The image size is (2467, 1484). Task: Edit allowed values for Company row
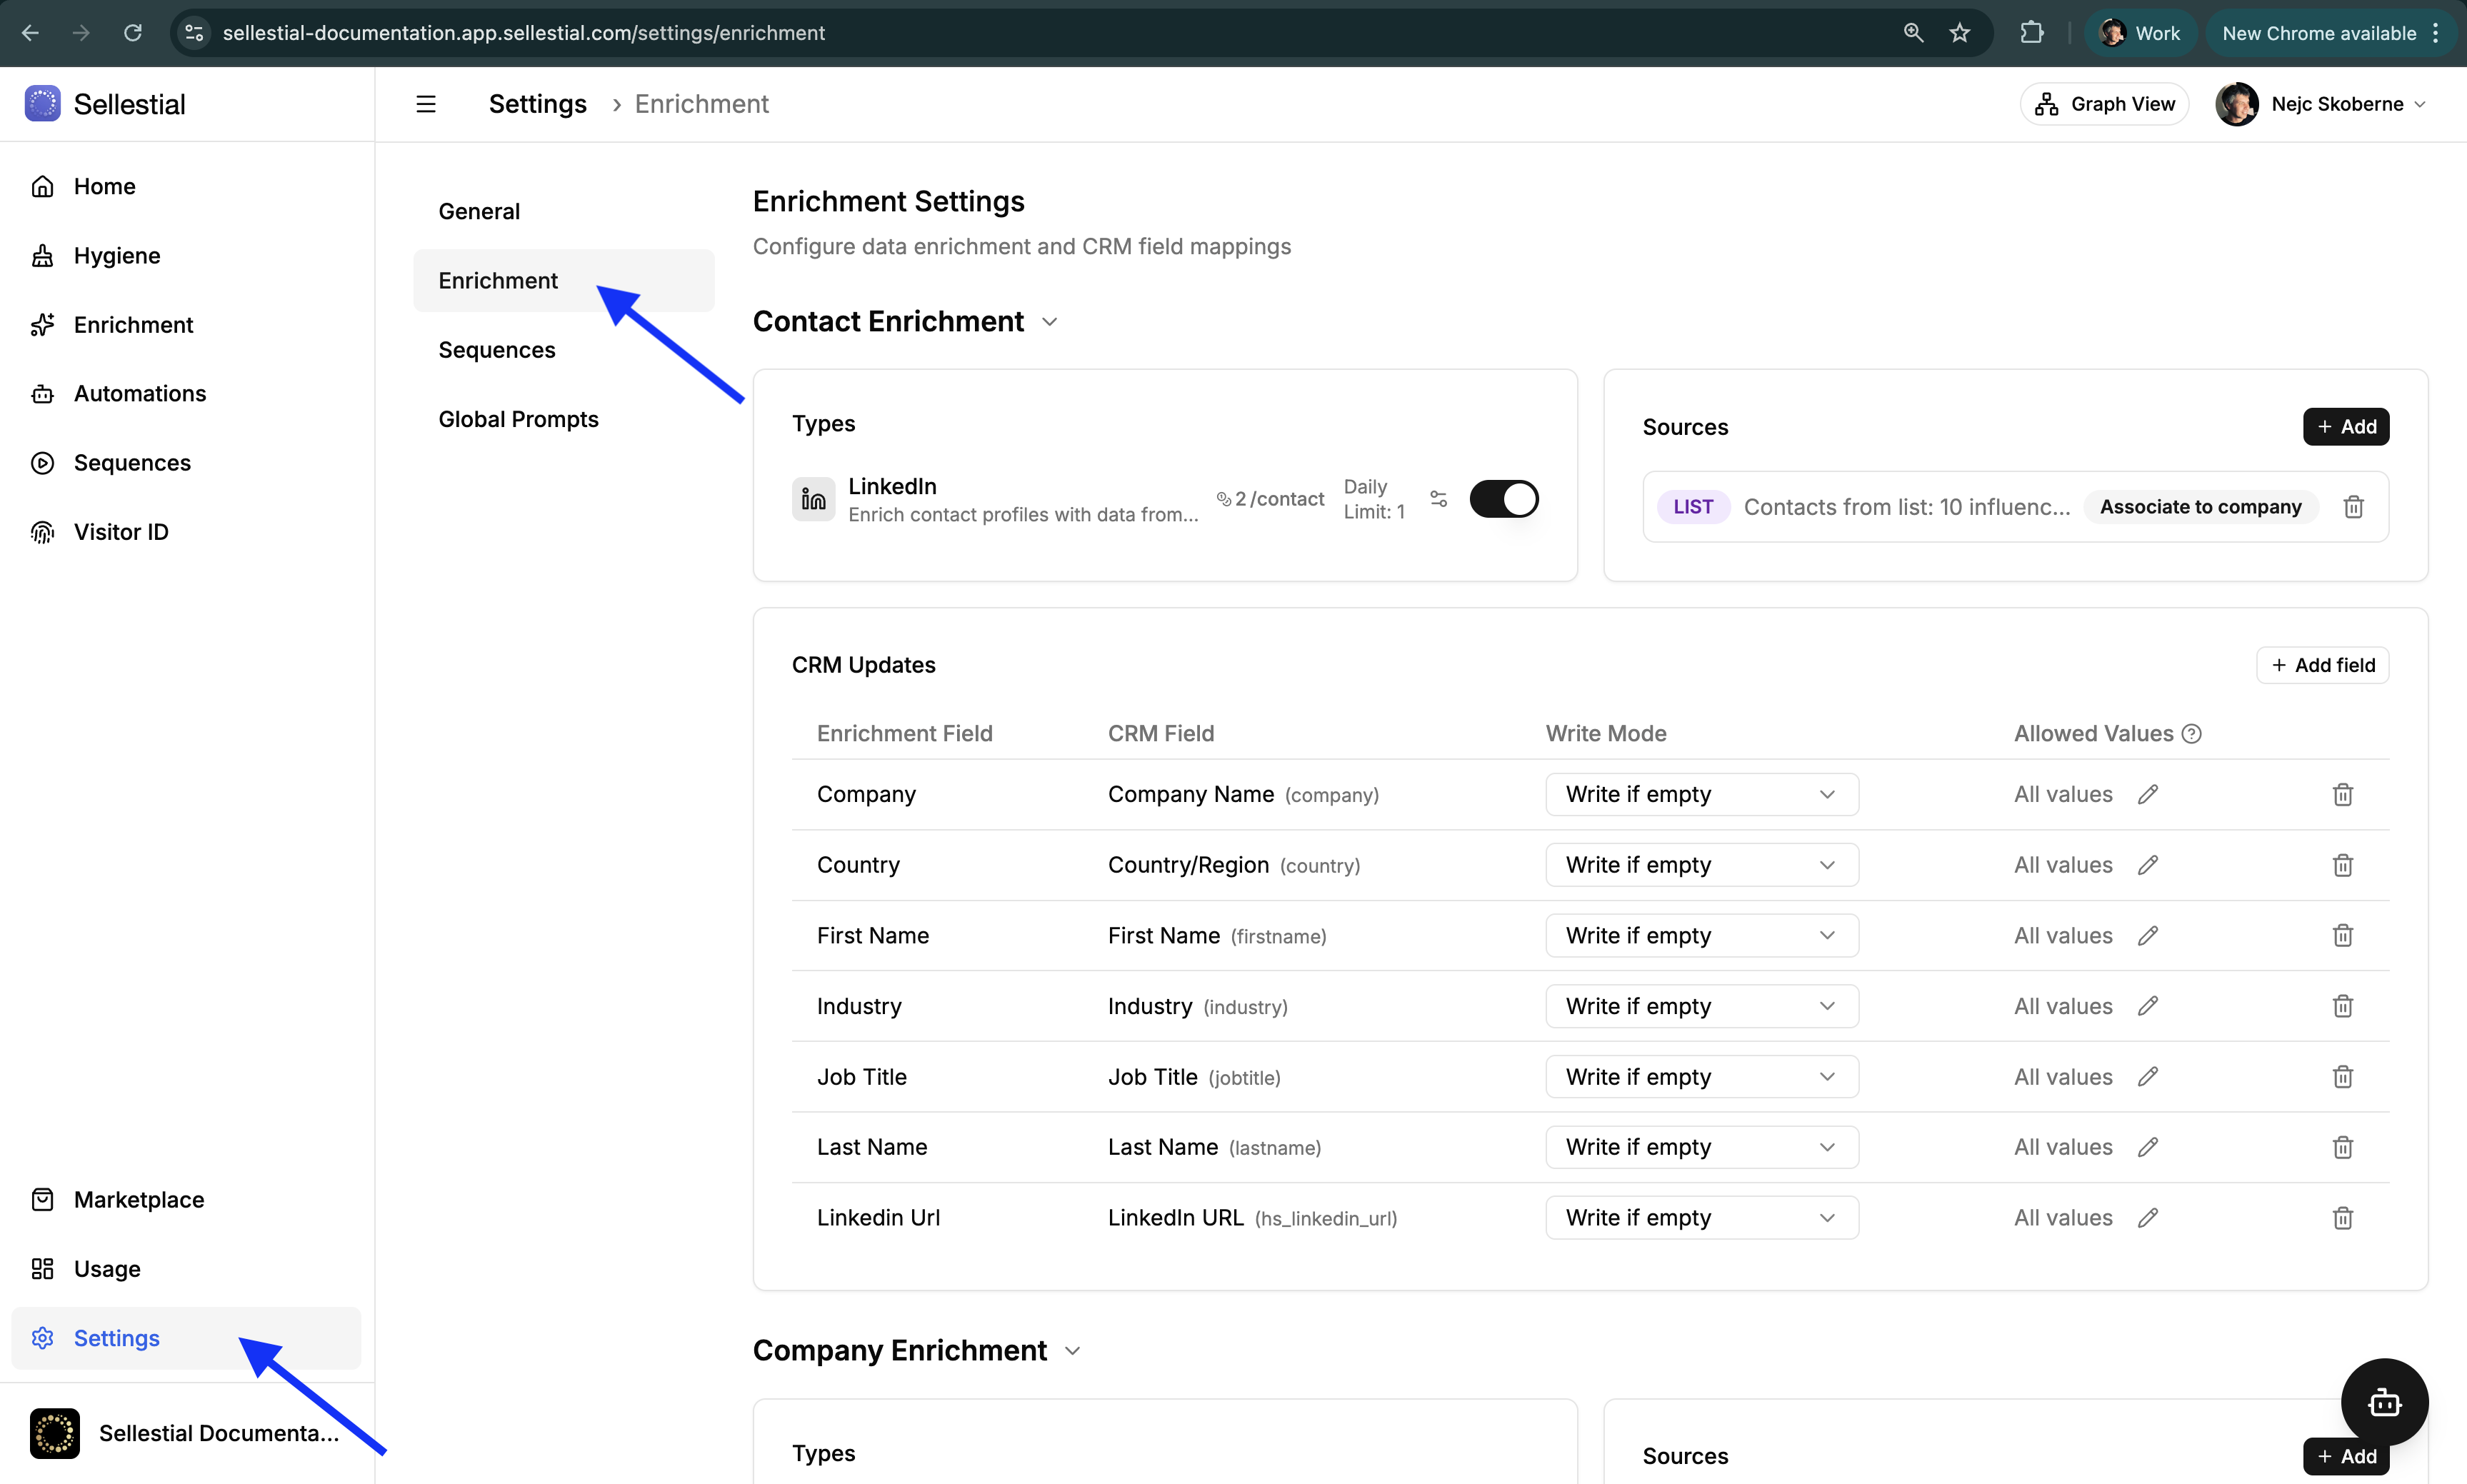2147,794
